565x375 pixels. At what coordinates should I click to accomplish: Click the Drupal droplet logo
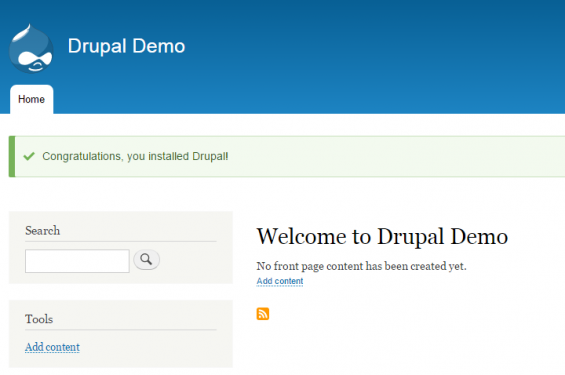pos(31,48)
